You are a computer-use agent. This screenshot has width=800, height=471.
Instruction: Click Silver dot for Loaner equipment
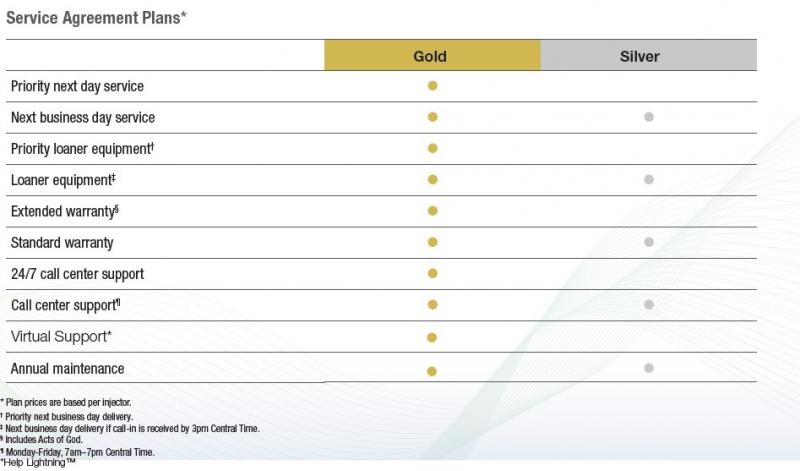648,180
